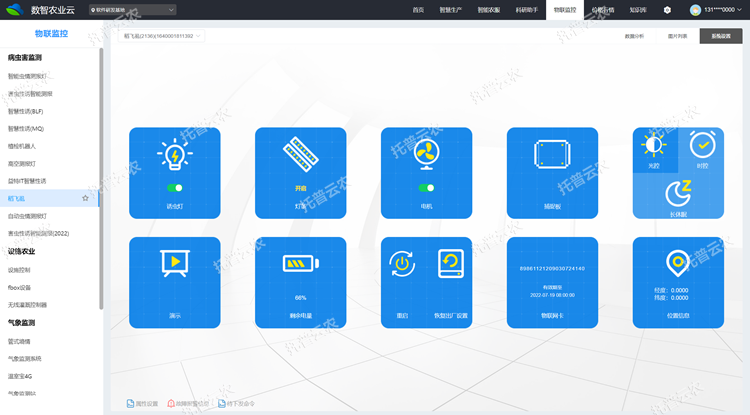Open the 演示 presentation screen icon
The image size is (750, 415).
(x=175, y=264)
